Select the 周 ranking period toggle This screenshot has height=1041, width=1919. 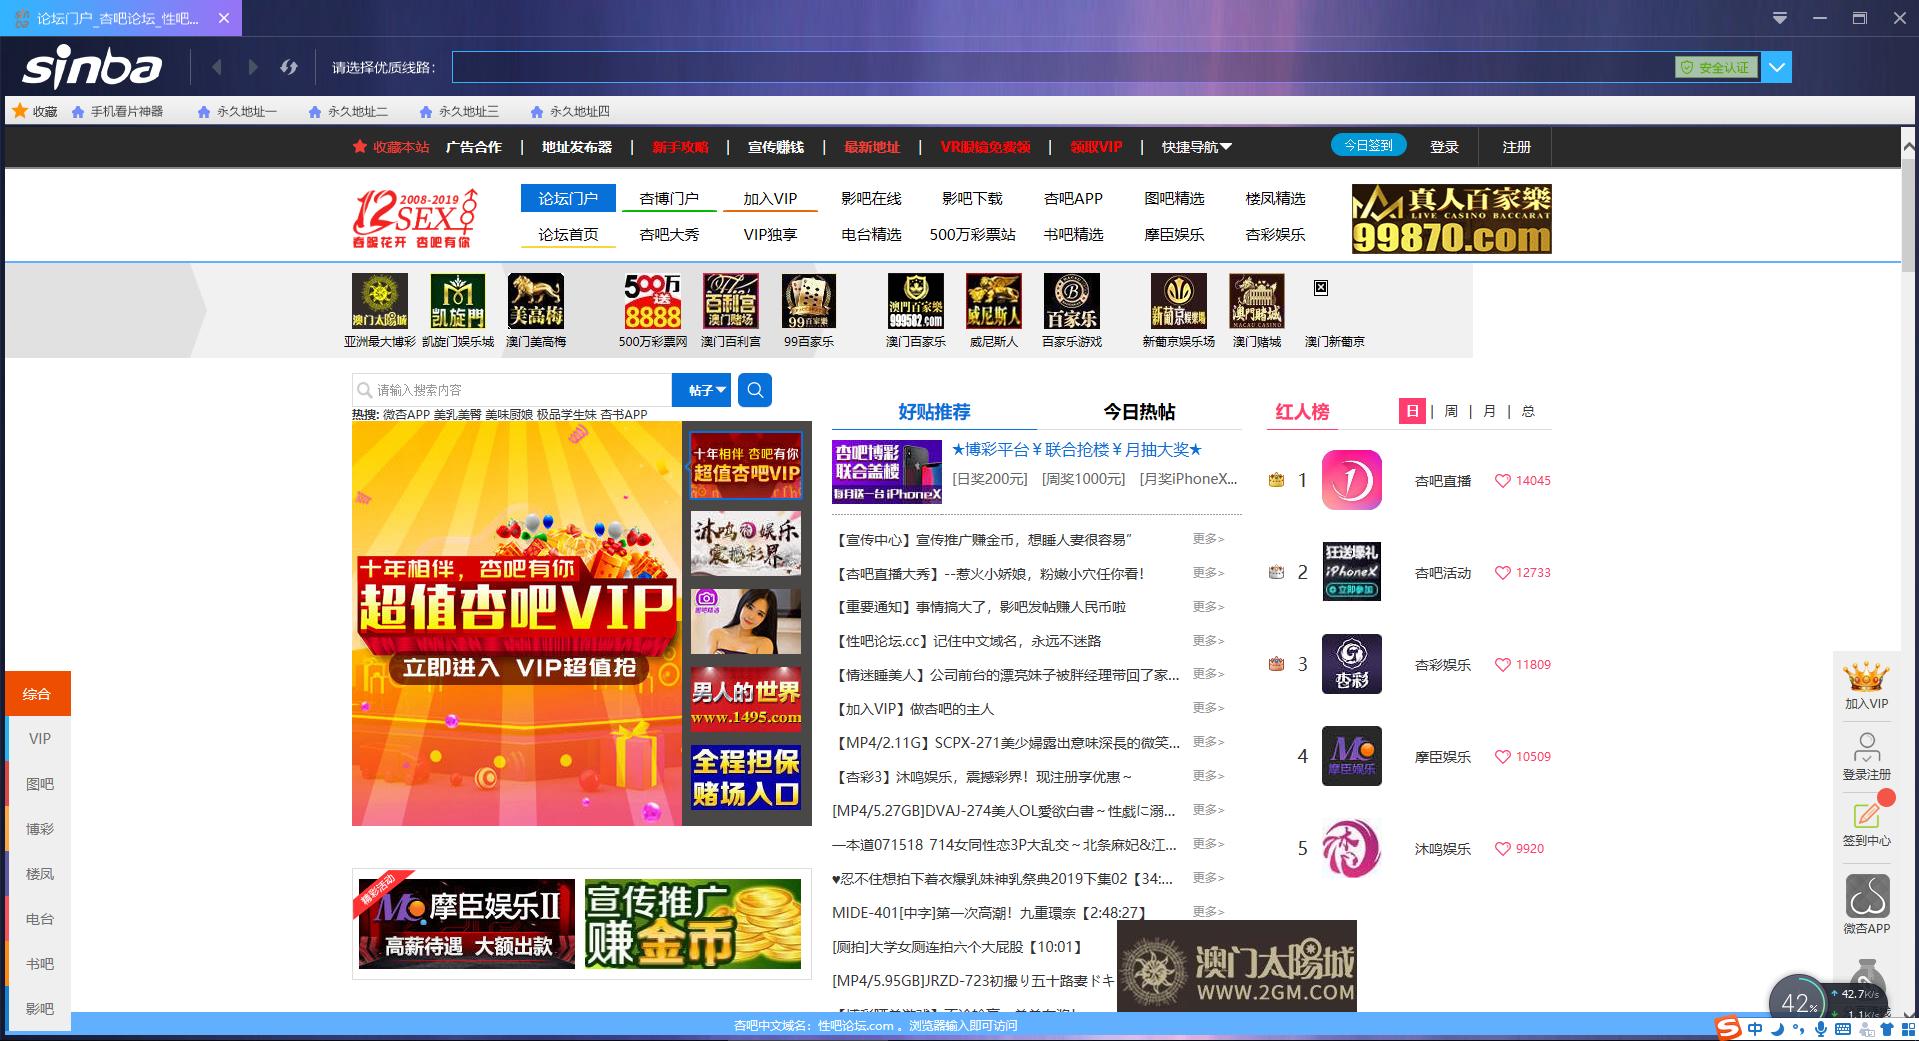tap(1451, 411)
